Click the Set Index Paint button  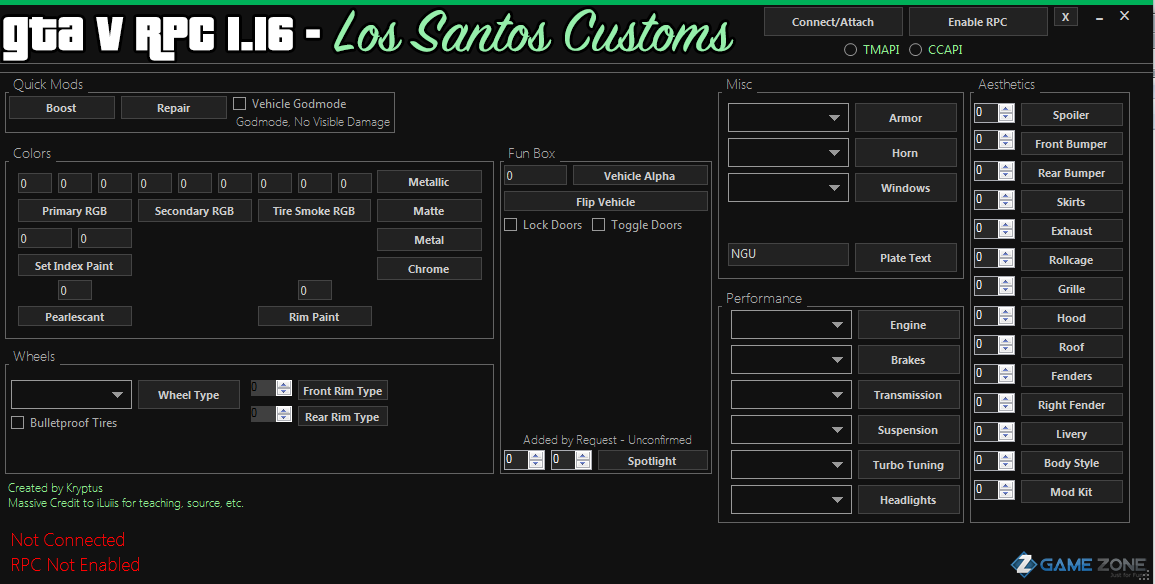pos(74,266)
